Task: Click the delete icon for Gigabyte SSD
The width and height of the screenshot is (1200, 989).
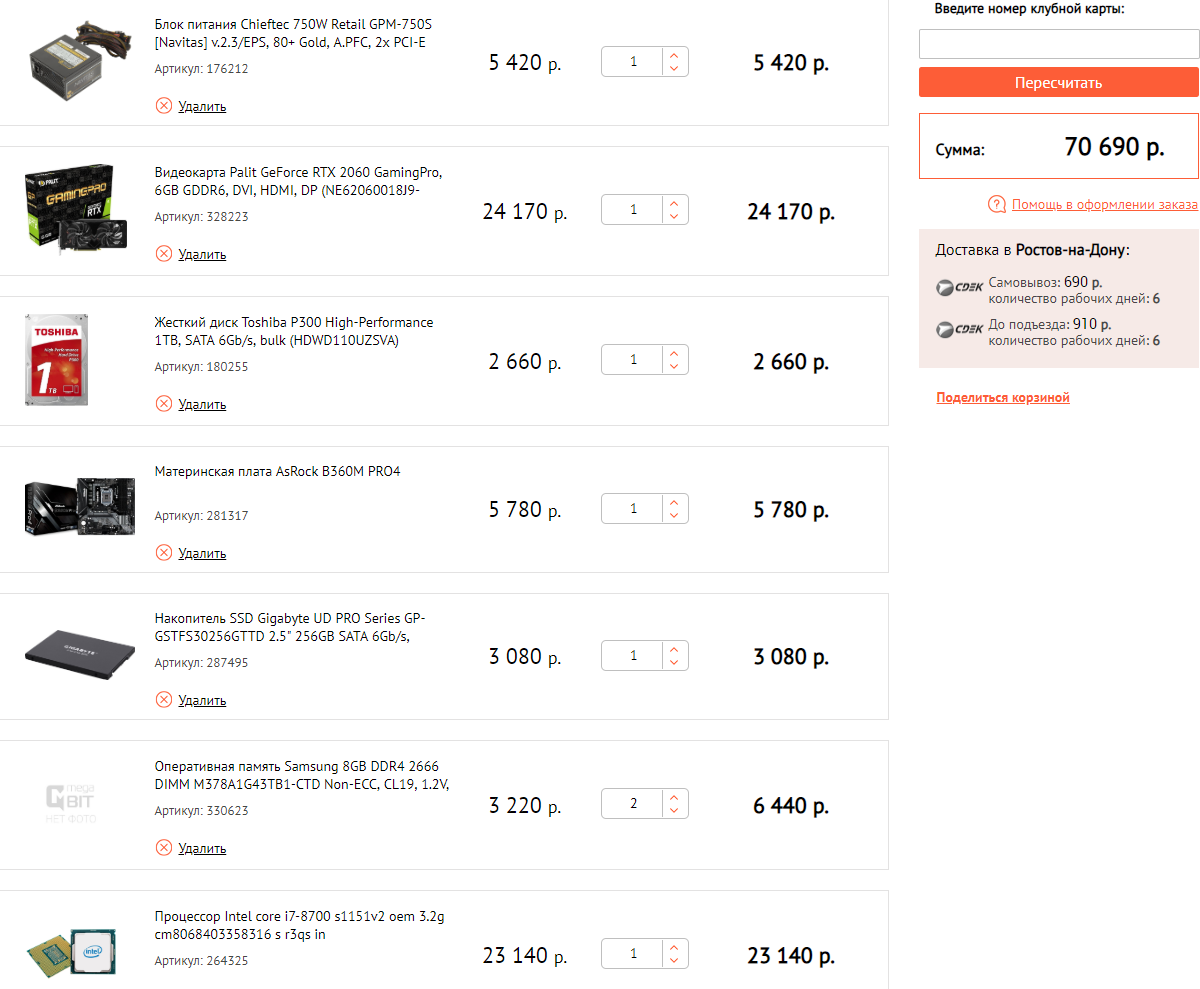Action: [164, 700]
